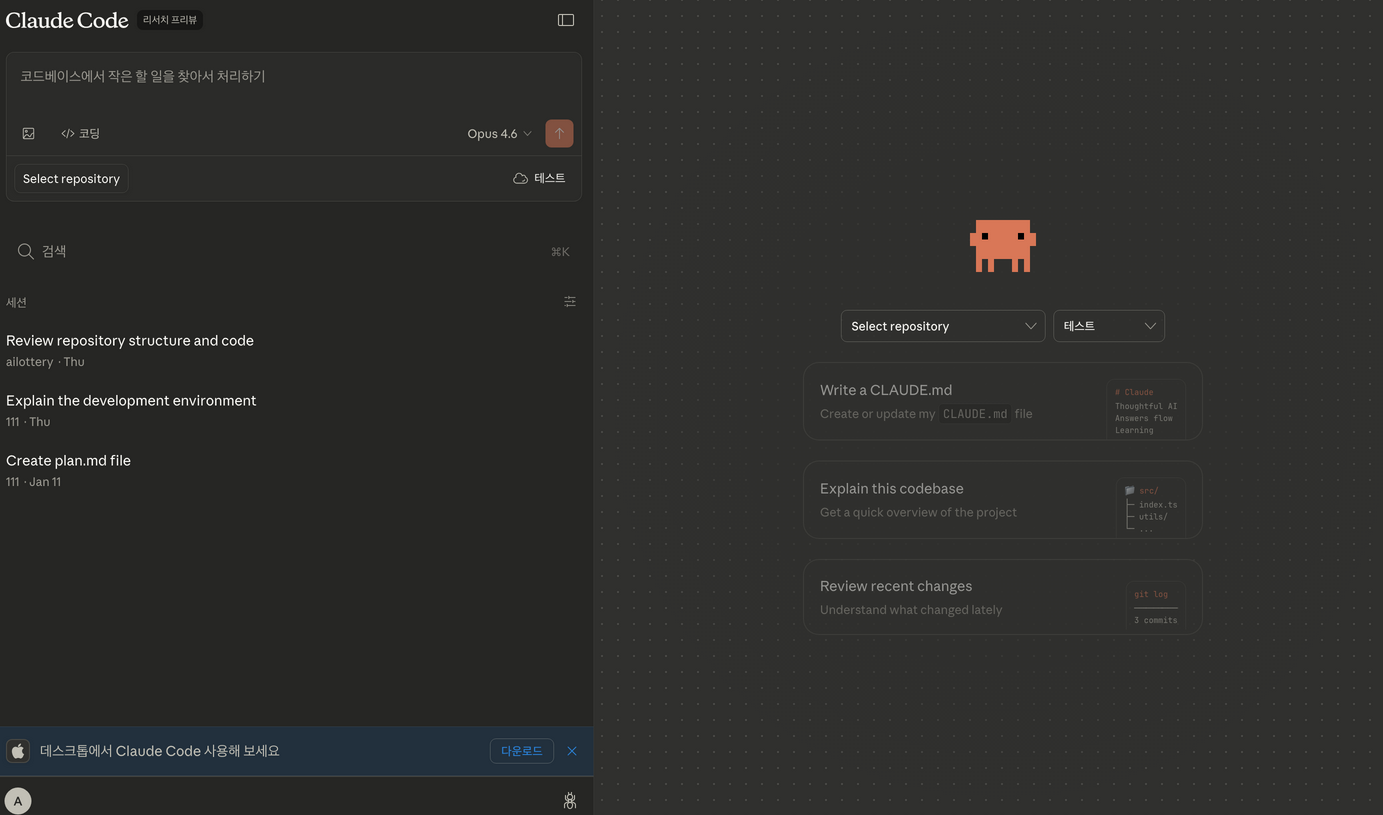Click Select repository button under prompt box

(x=71, y=178)
